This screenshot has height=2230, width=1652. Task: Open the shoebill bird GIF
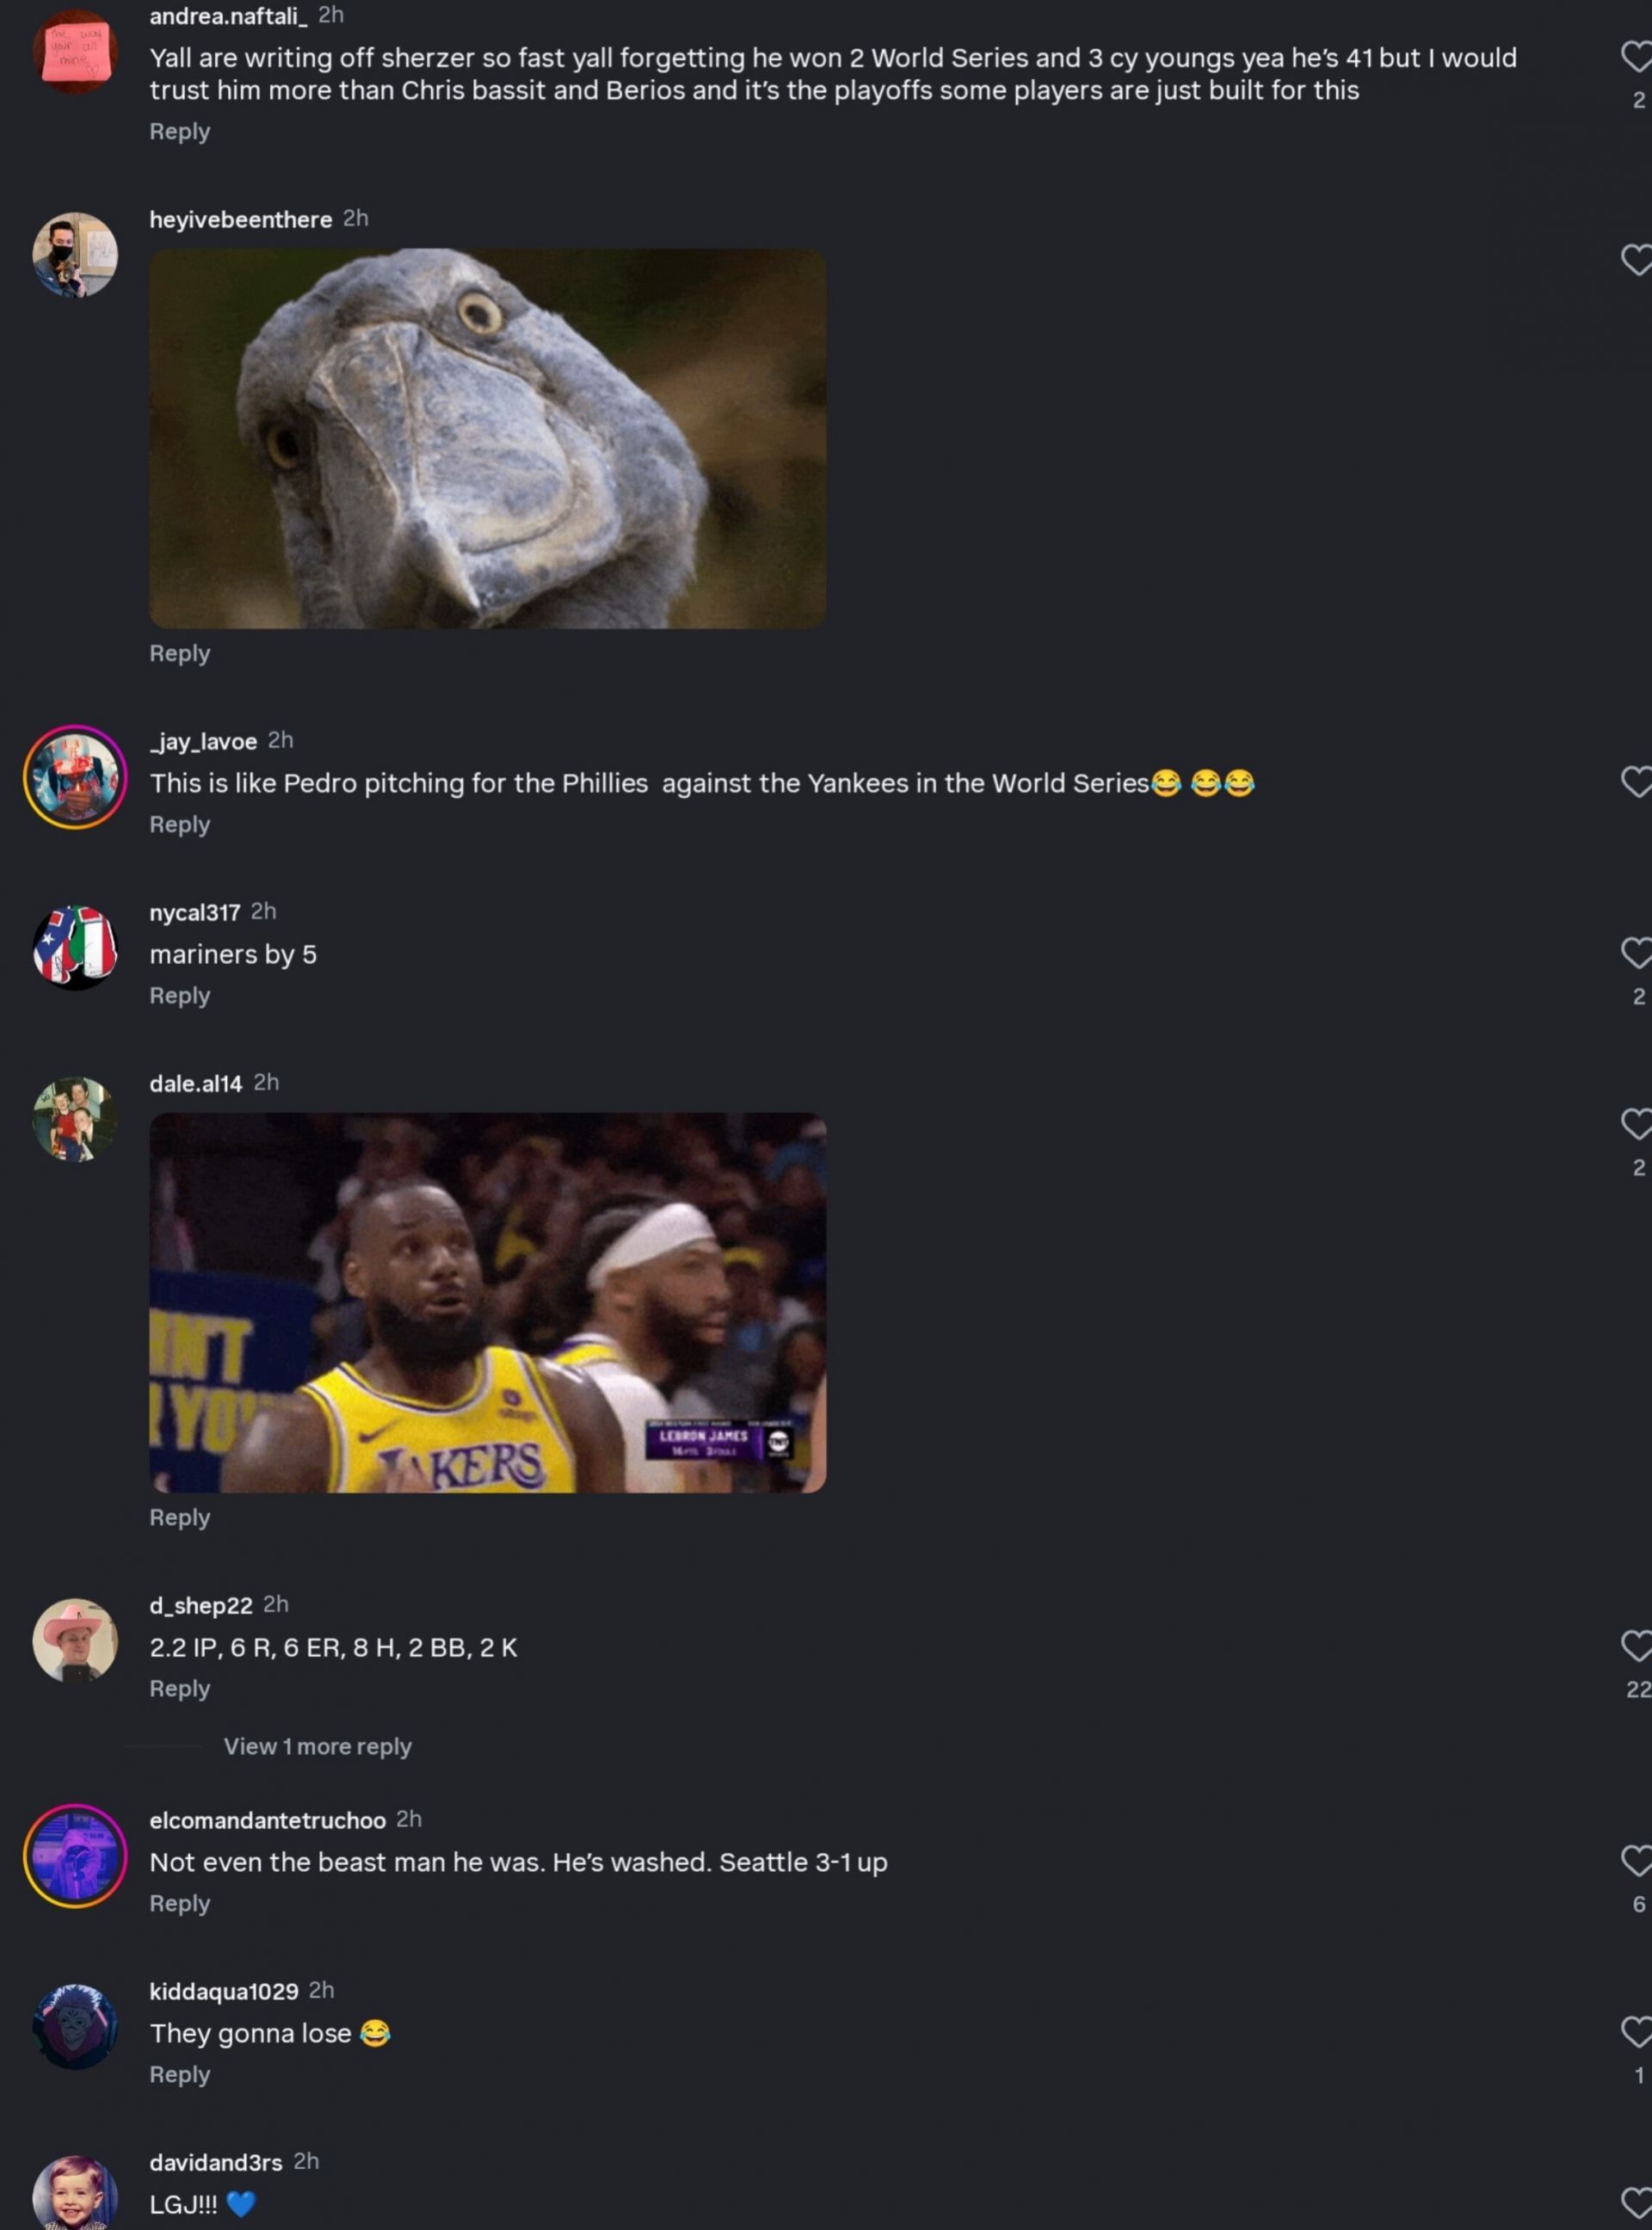pyautogui.click(x=488, y=438)
